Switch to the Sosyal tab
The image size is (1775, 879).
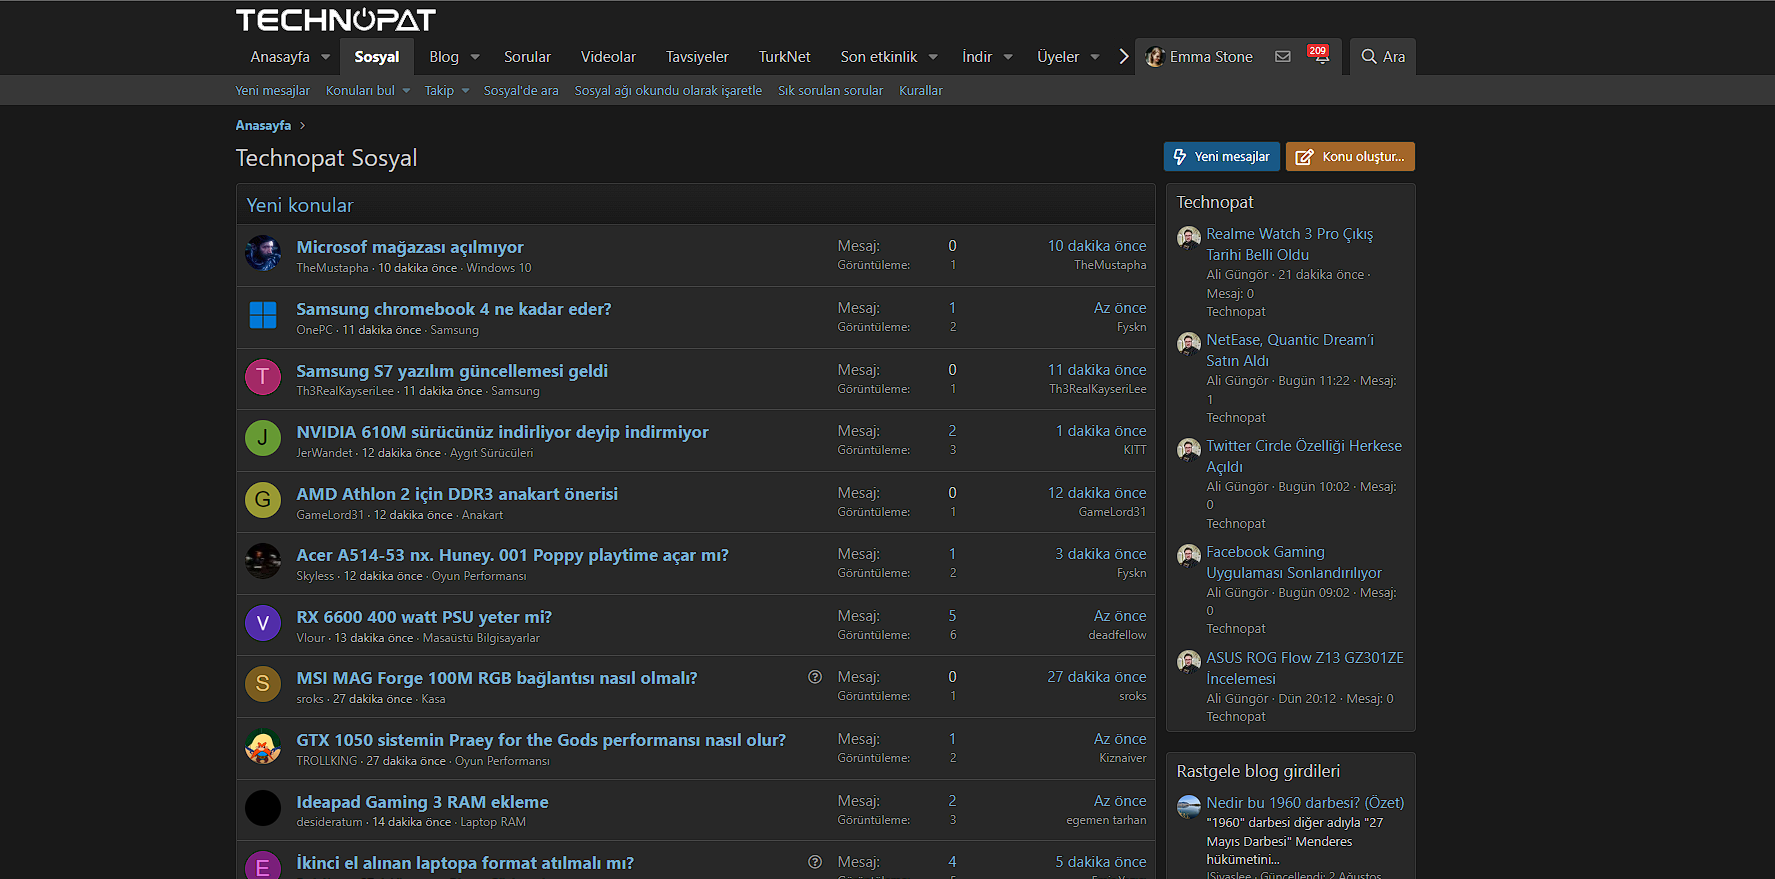pos(377,57)
